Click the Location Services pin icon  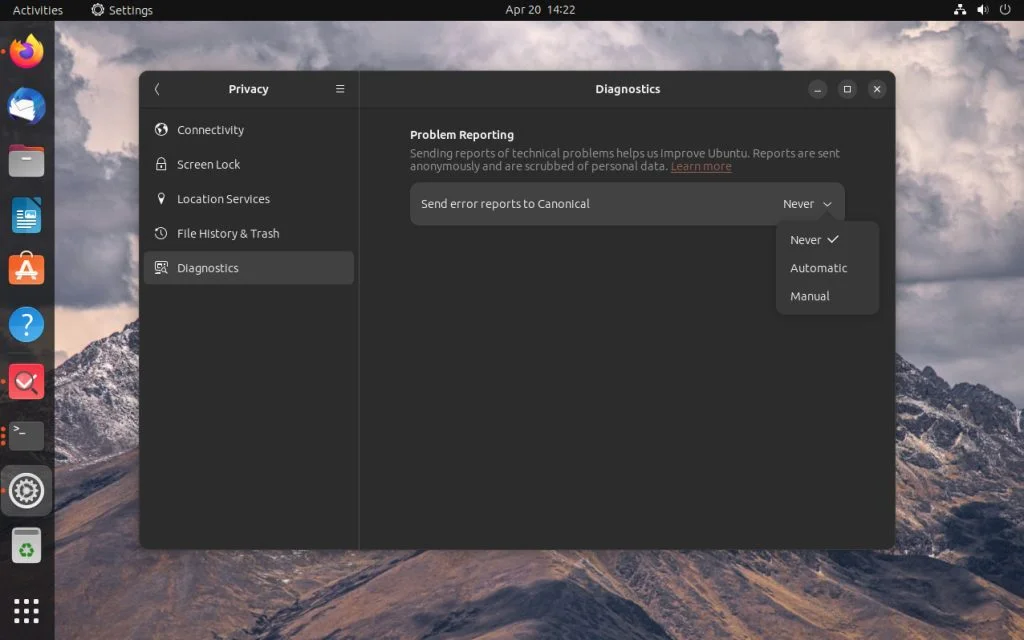(161, 198)
